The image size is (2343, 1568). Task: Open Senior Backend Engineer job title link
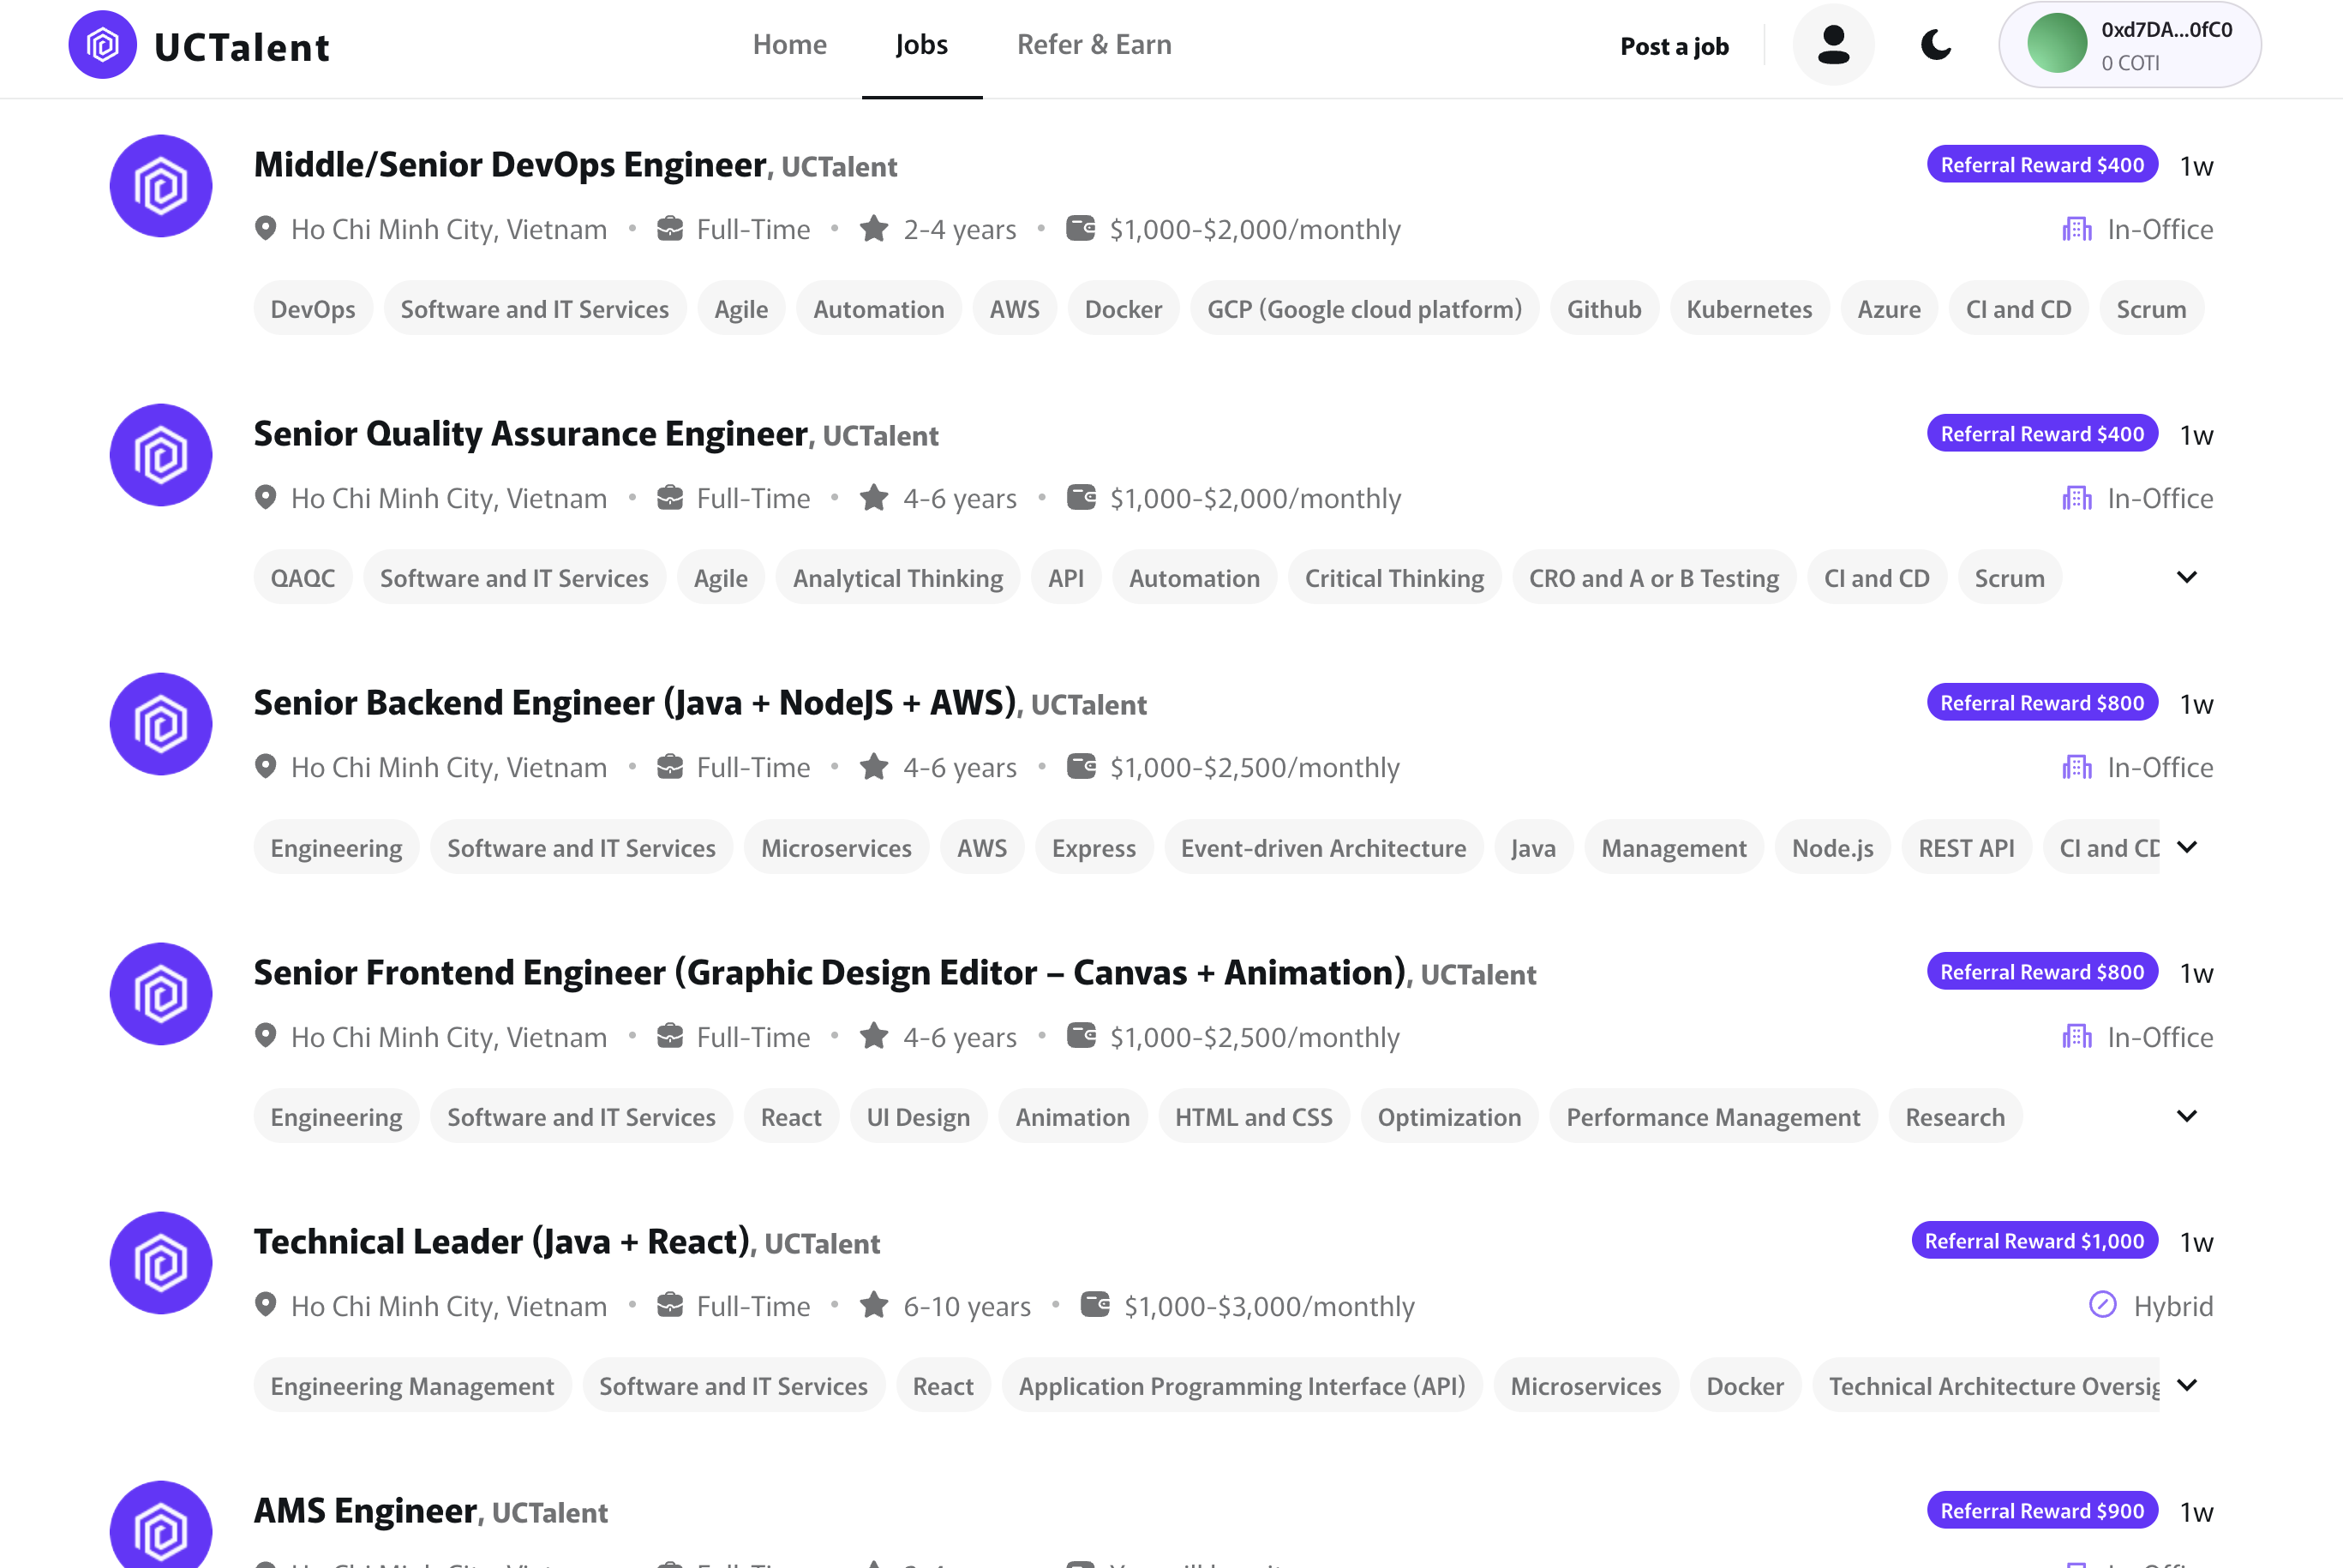634,703
